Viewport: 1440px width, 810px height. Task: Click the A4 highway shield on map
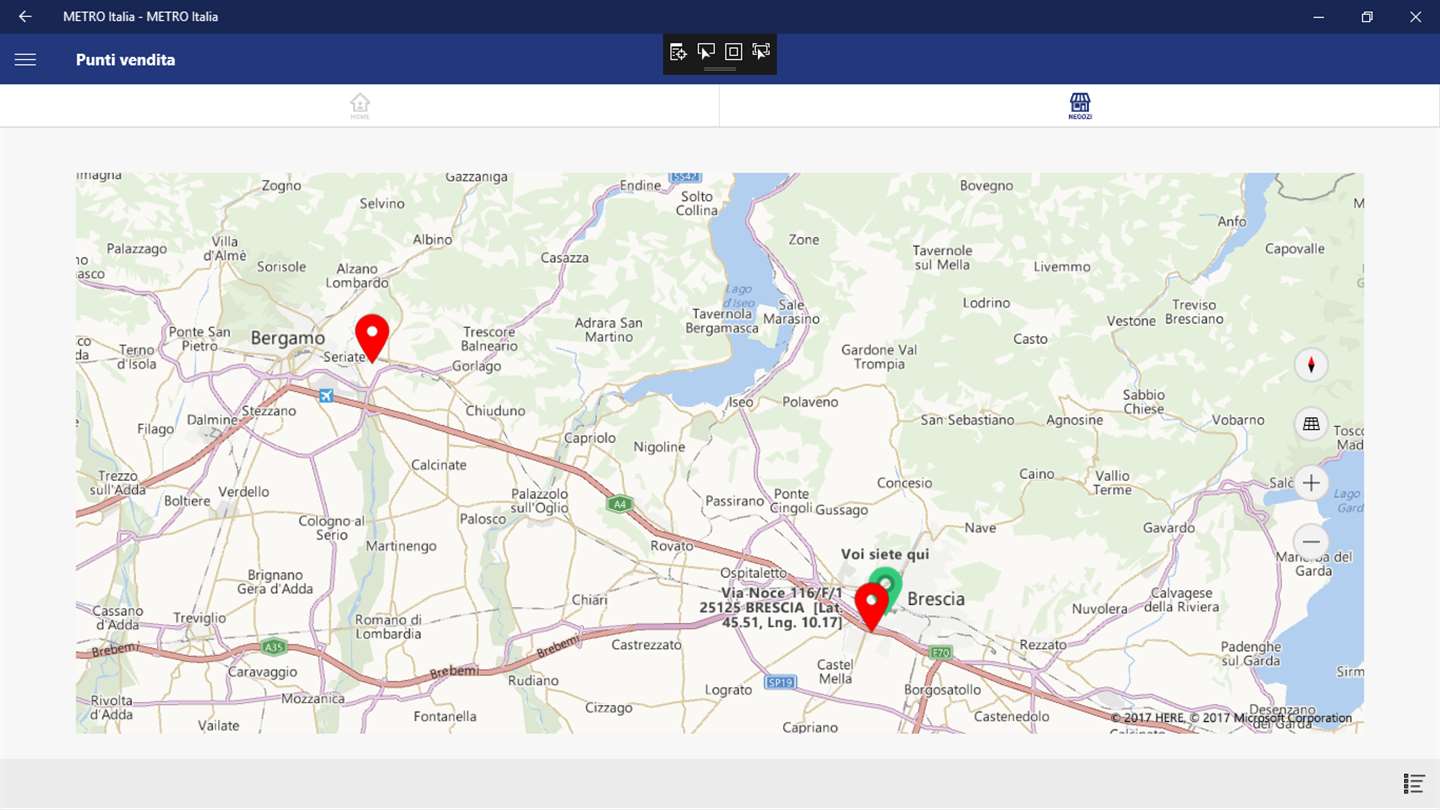[x=620, y=504]
